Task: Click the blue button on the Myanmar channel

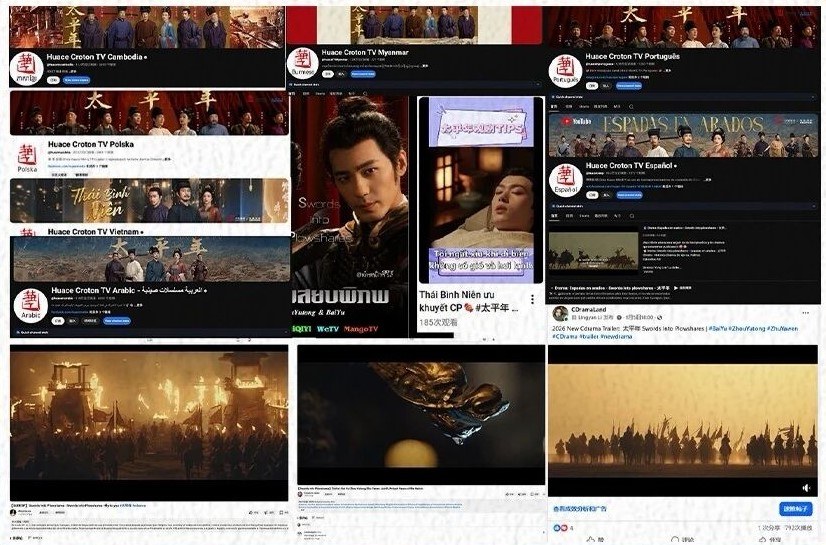Action: 362,73
